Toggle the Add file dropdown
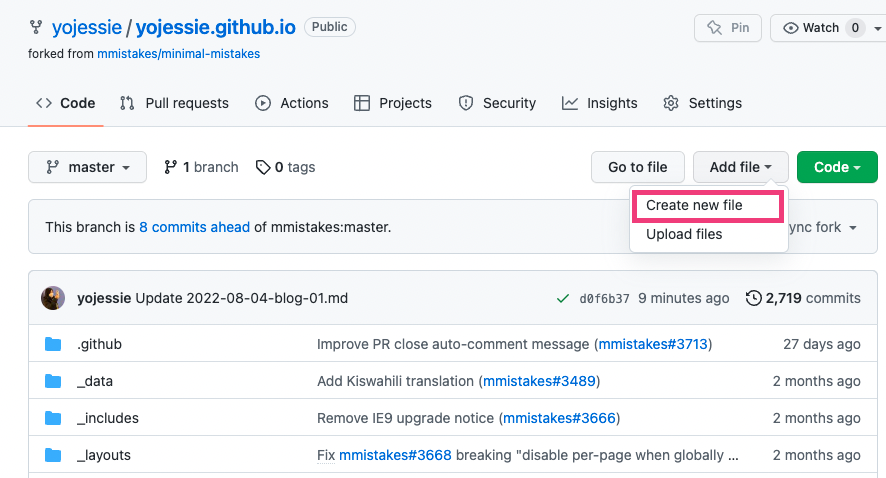The height and width of the screenshot is (478, 886). tap(741, 167)
